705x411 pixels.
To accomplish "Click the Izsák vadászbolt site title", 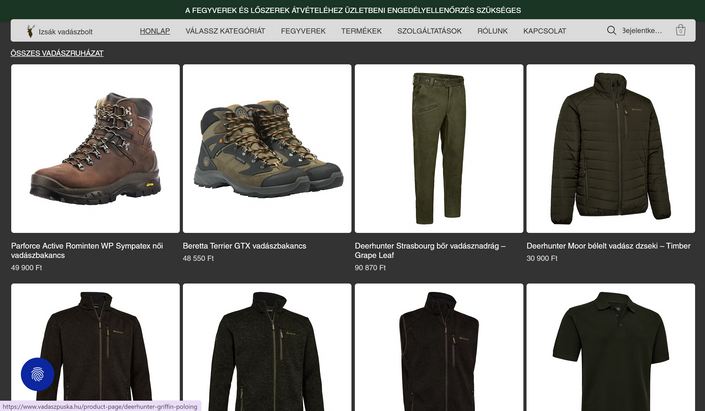I will point(65,31).
